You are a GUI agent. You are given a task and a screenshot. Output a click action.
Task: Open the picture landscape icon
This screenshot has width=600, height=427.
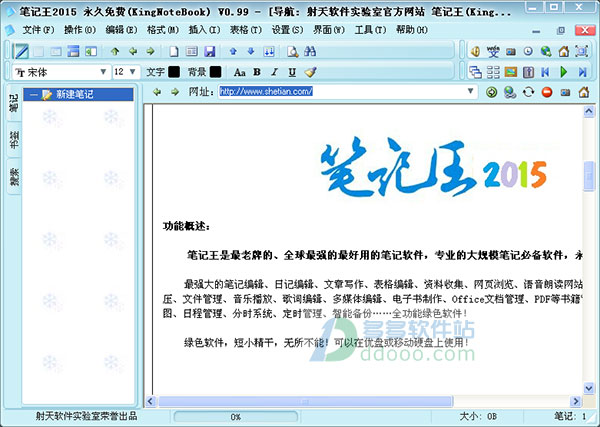(511, 72)
